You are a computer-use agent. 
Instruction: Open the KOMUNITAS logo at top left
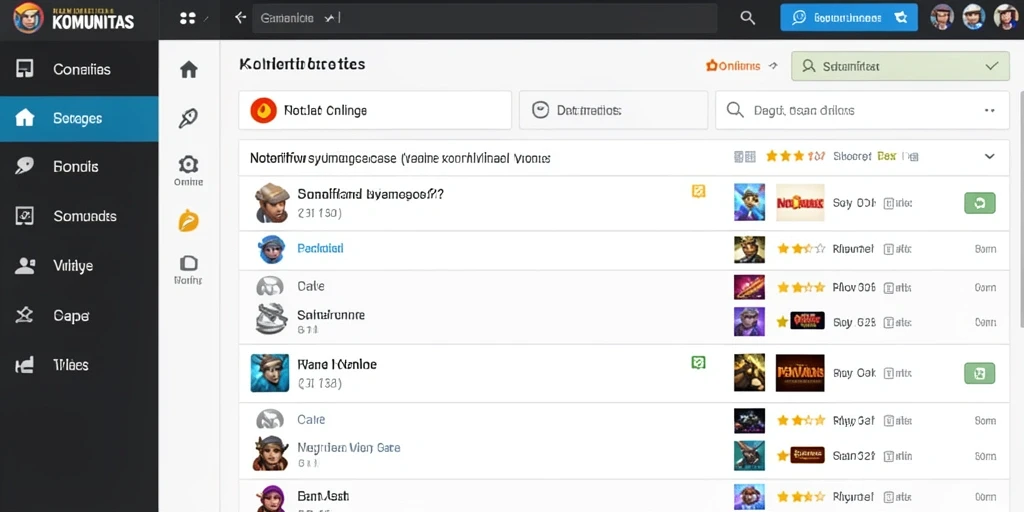(x=73, y=18)
